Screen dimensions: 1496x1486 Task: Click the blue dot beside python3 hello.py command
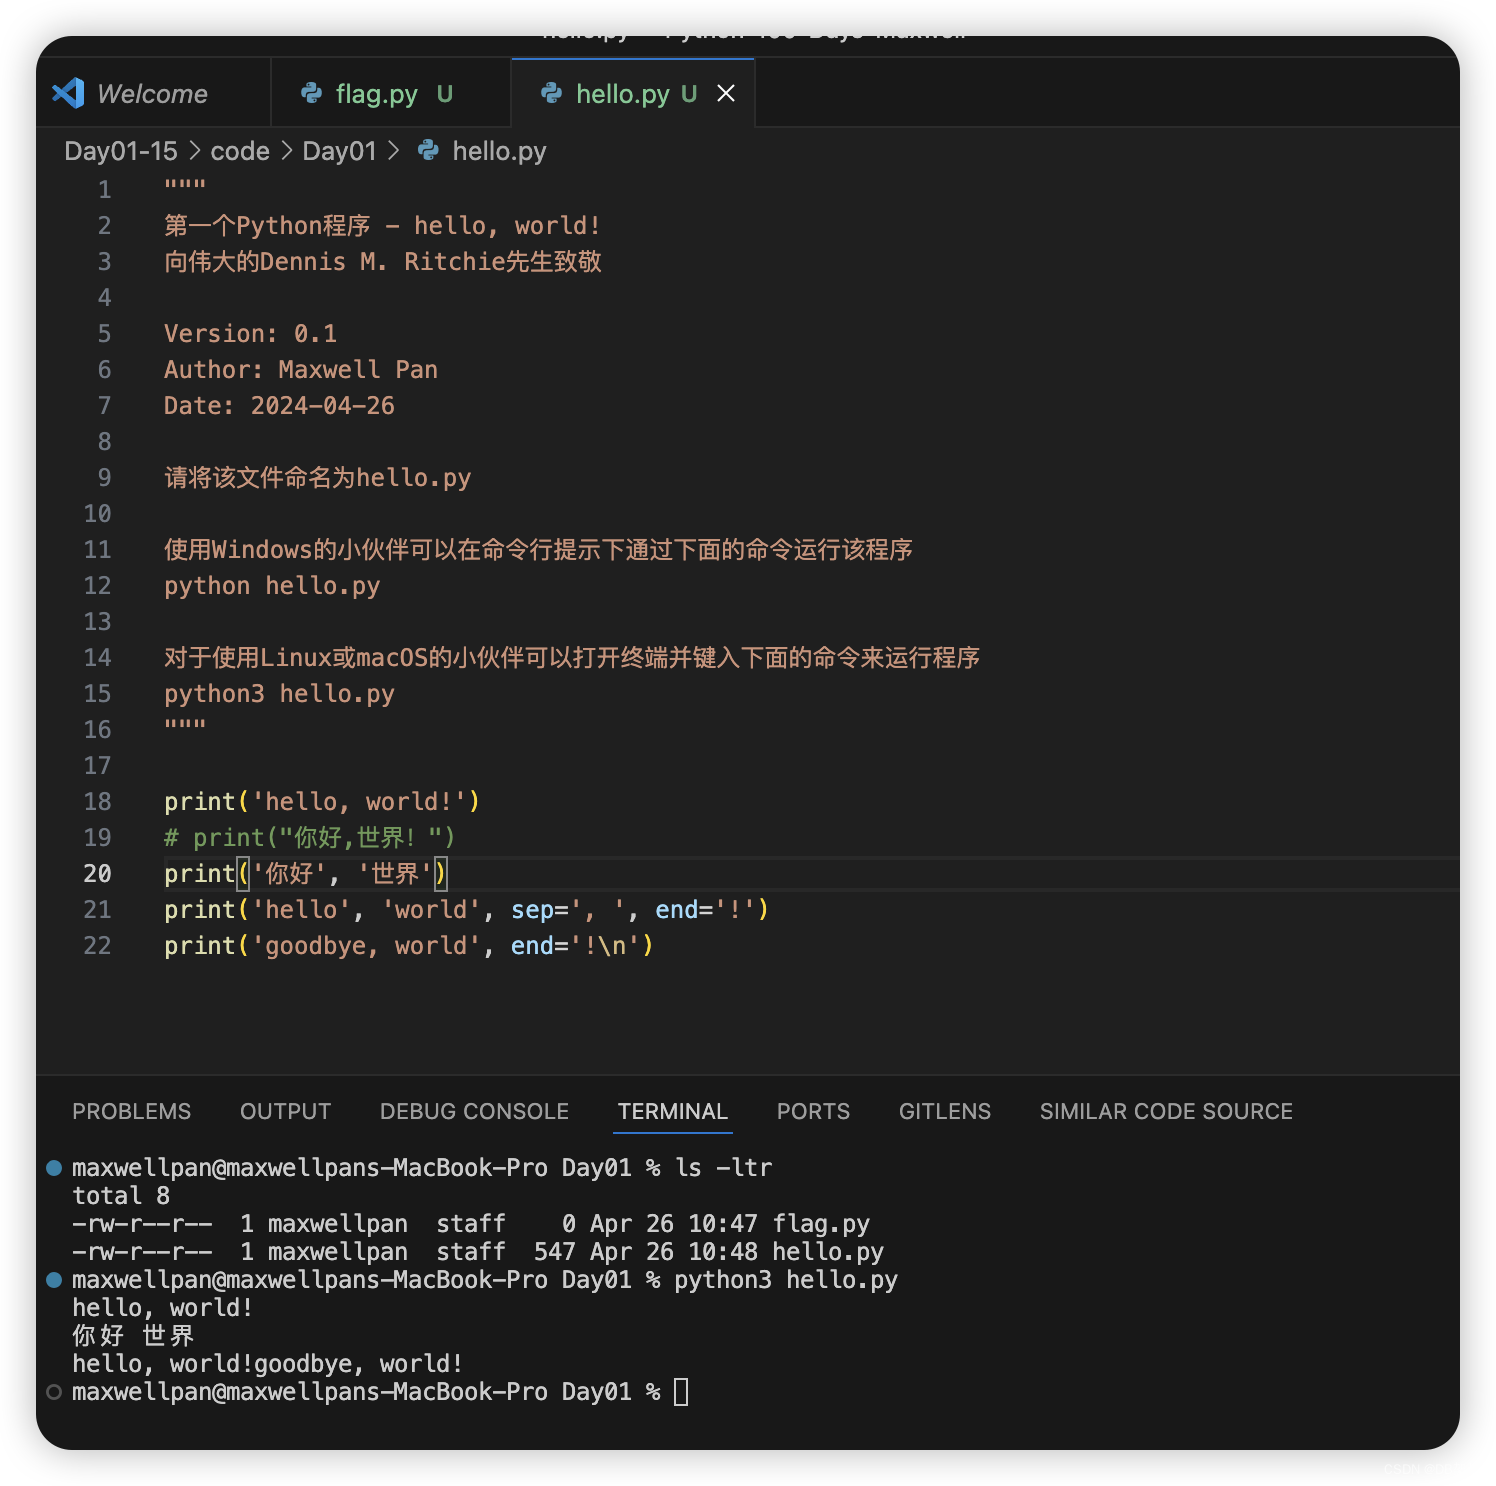(54, 1279)
